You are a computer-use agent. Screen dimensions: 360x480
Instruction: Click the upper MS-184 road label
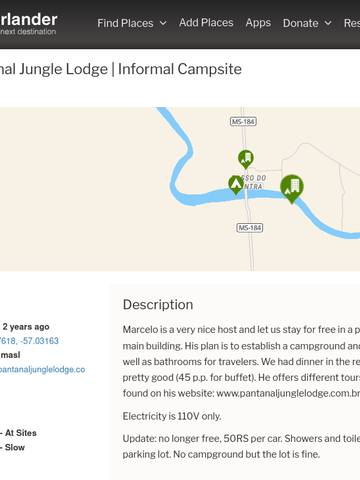pyautogui.click(x=243, y=121)
